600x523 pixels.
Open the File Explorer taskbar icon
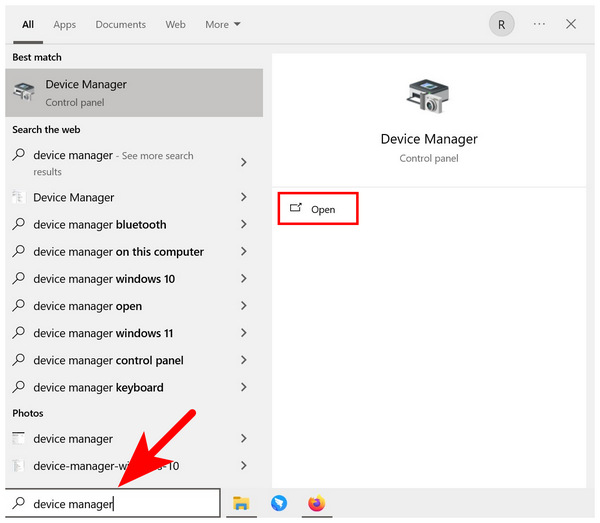[x=241, y=503]
